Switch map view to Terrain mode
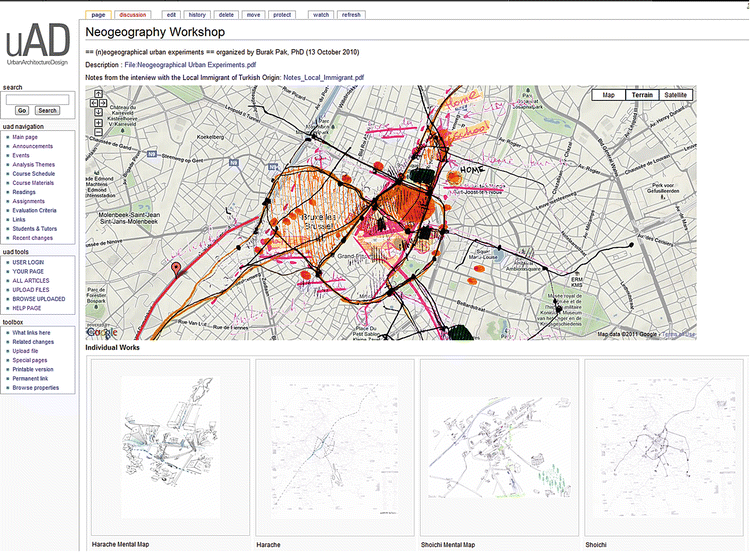This screenshot has height=552, width=750. [642, 95]
